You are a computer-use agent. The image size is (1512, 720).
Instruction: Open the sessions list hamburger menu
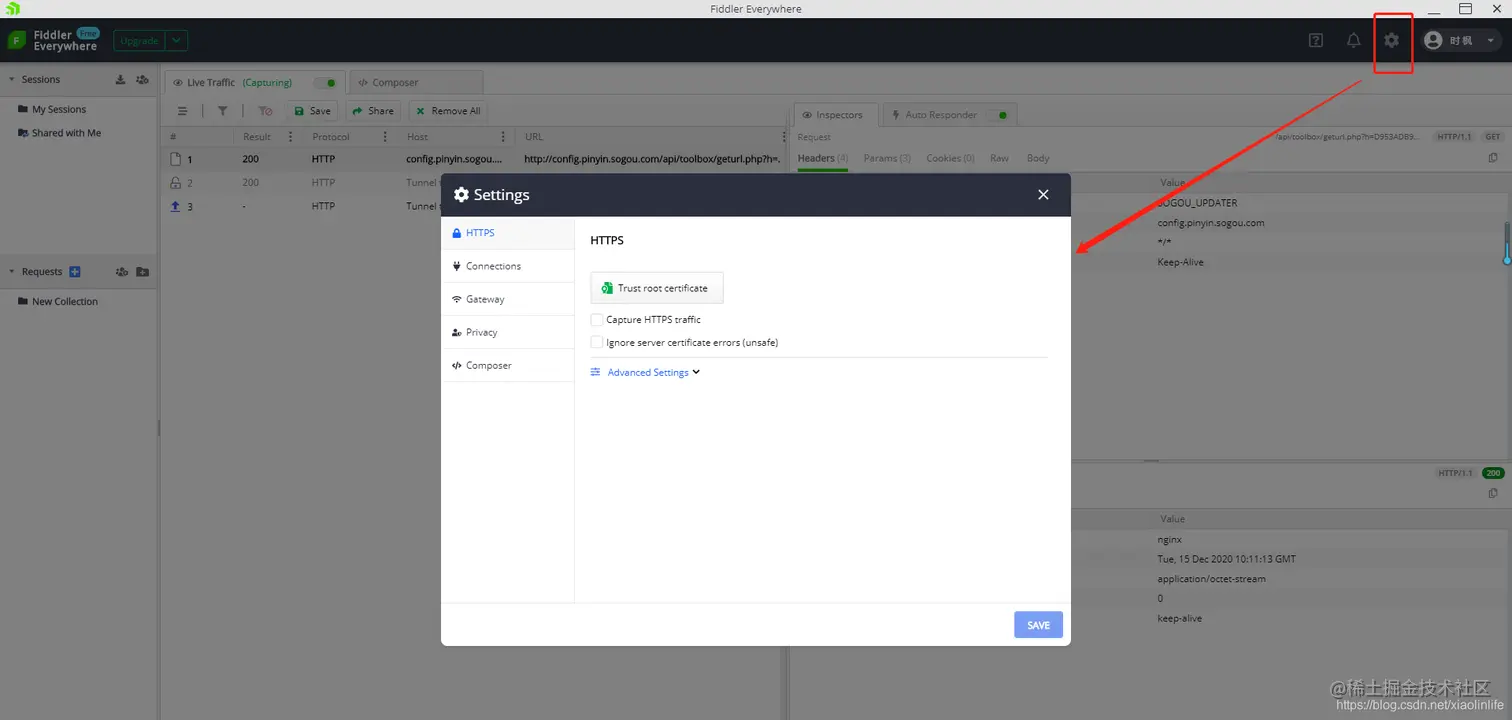tap(182, 111)
